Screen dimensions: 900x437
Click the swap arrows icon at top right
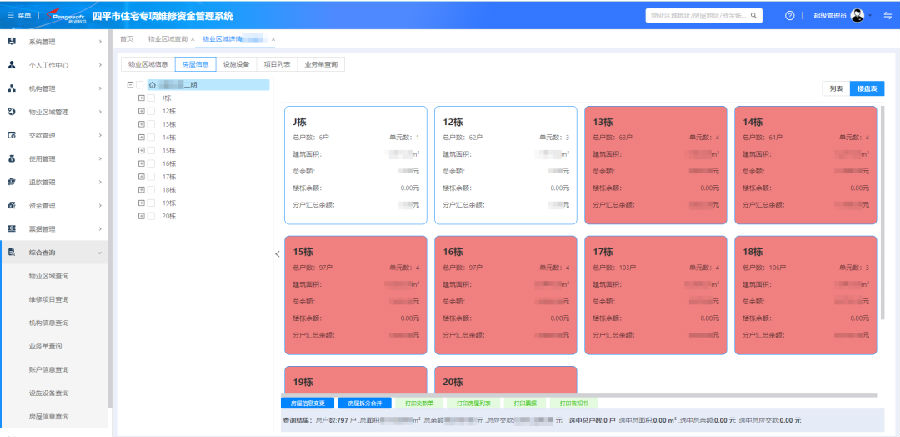click(x=887, y=16)
